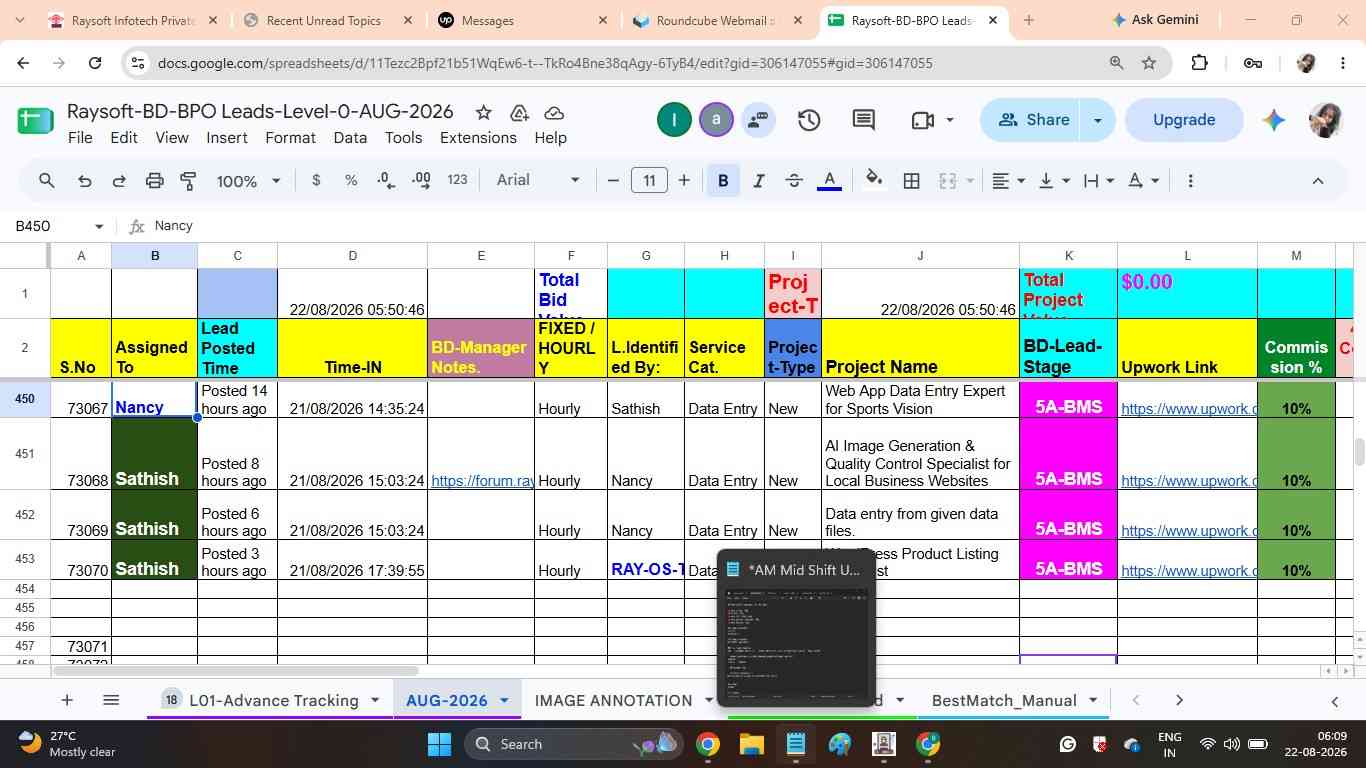Toggle strikethrough formatting button
1366x768 pixels.
(x=793, y=181)
